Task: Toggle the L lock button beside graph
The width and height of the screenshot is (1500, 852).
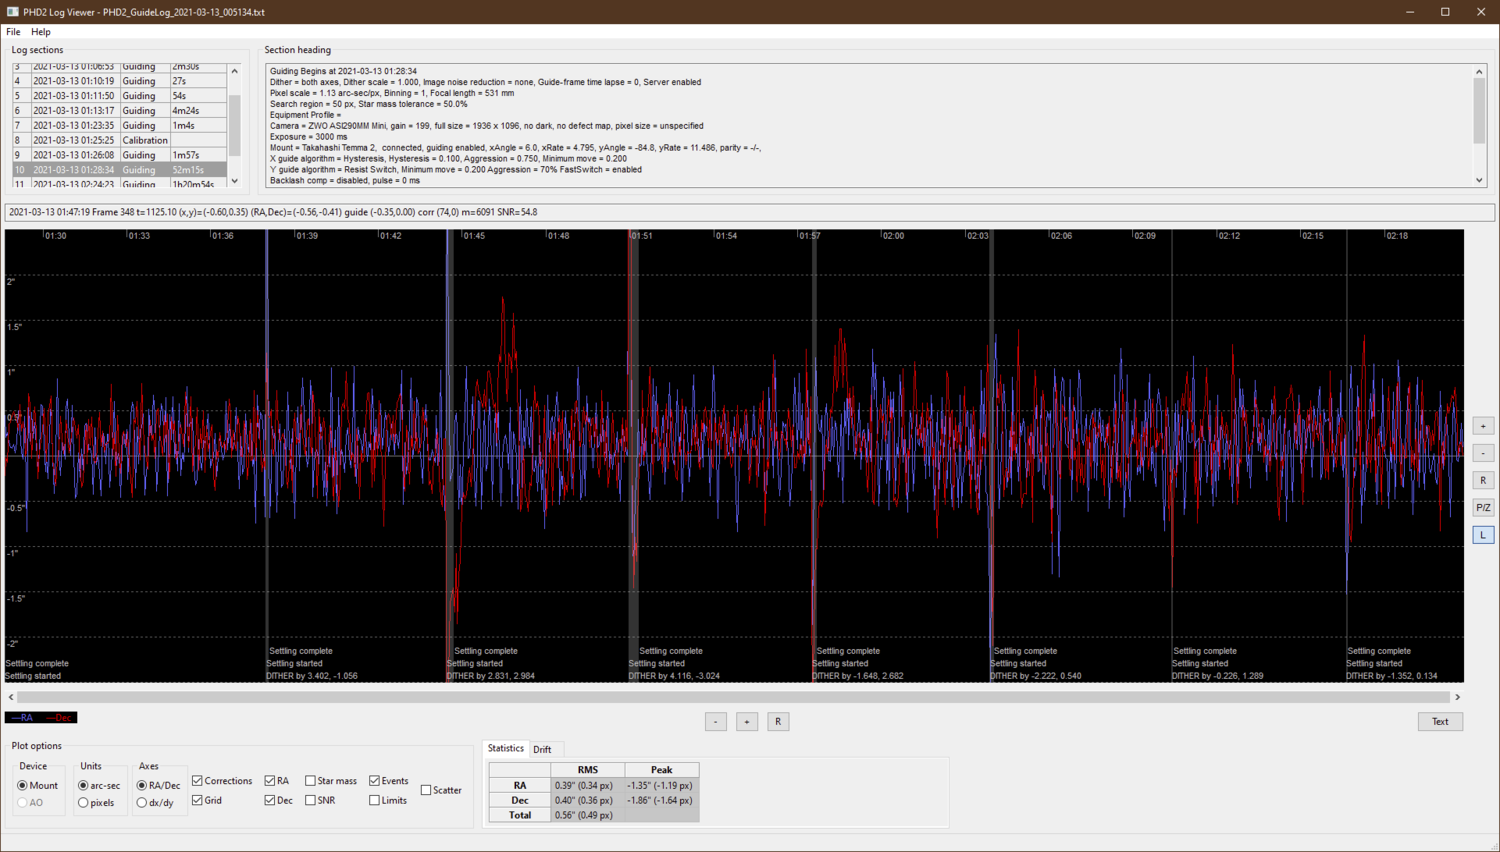Action: coord(1482,535)
